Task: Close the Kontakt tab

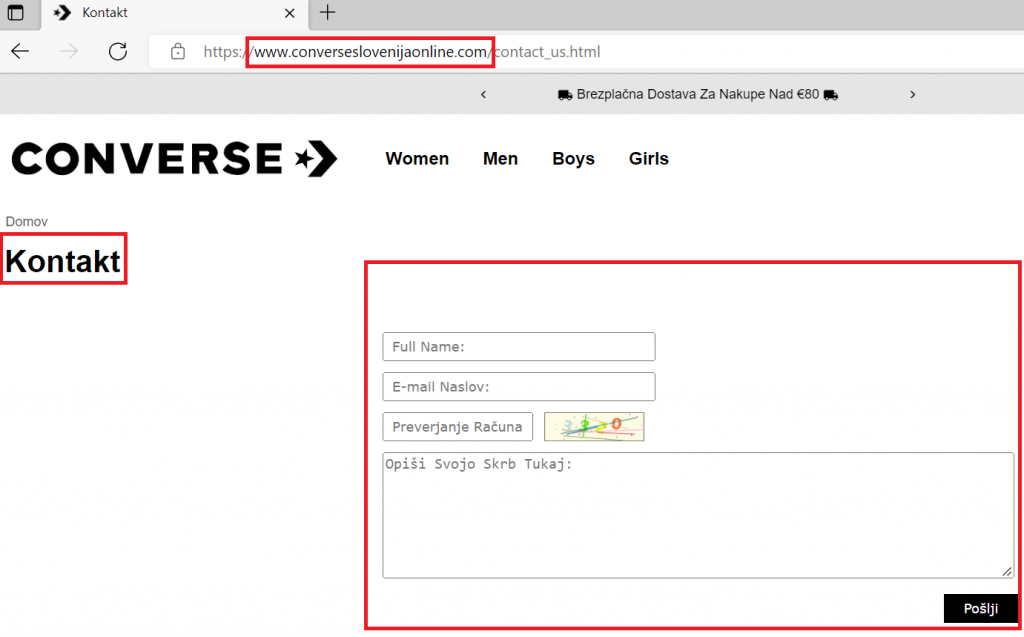Action: (291, 13)
